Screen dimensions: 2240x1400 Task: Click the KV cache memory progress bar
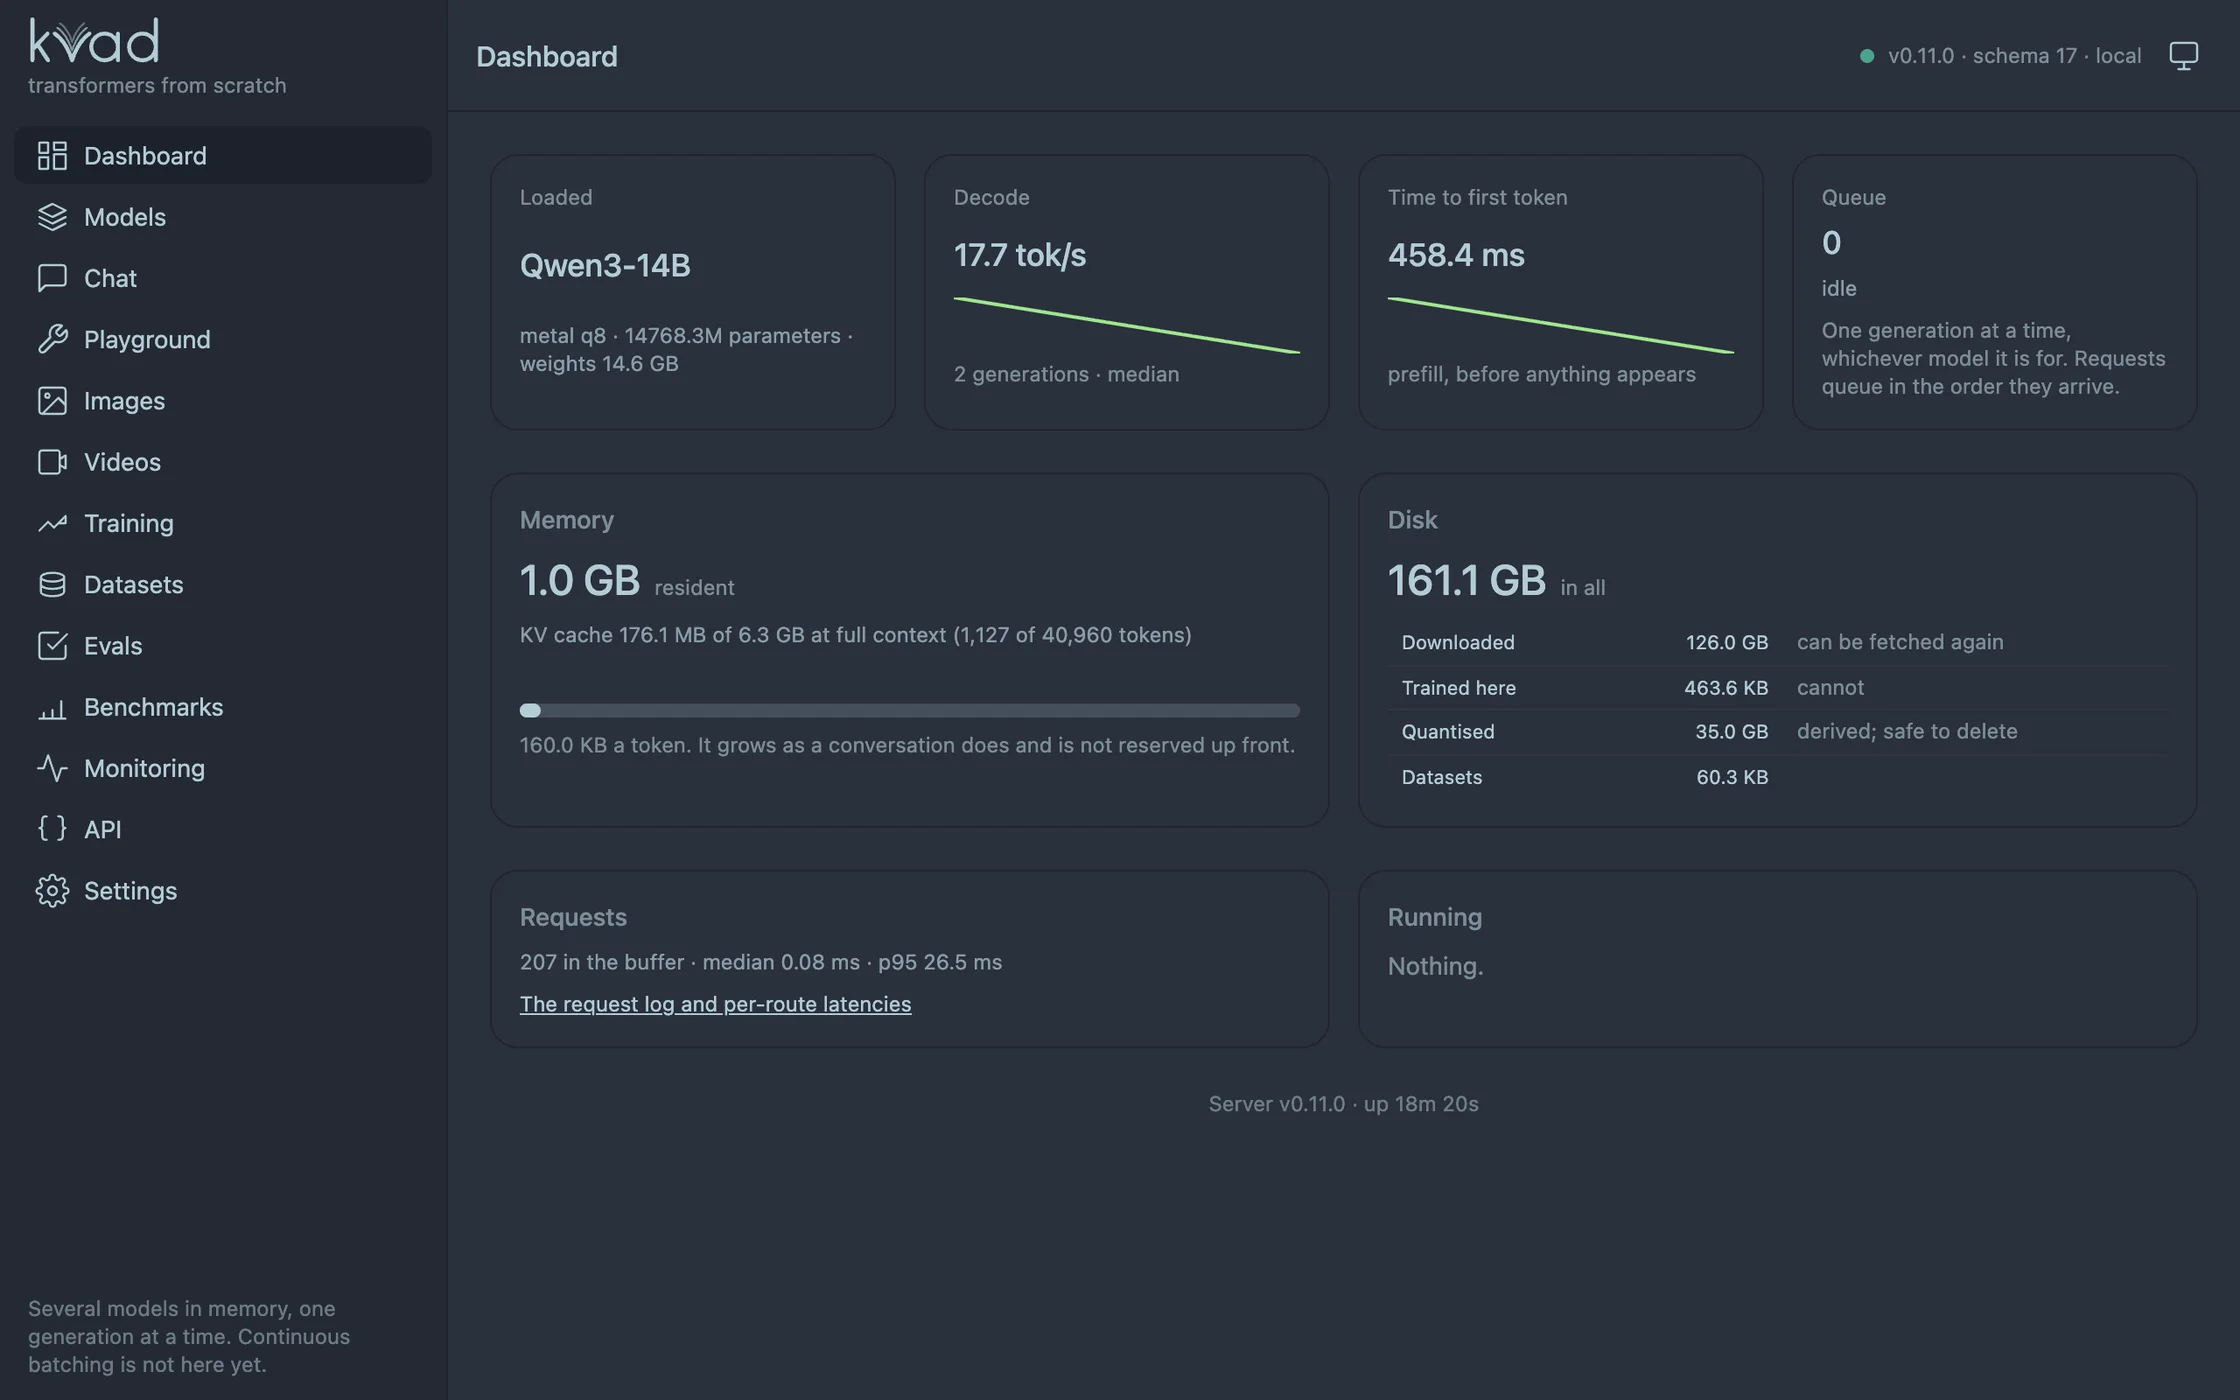(x=909, y=710)
